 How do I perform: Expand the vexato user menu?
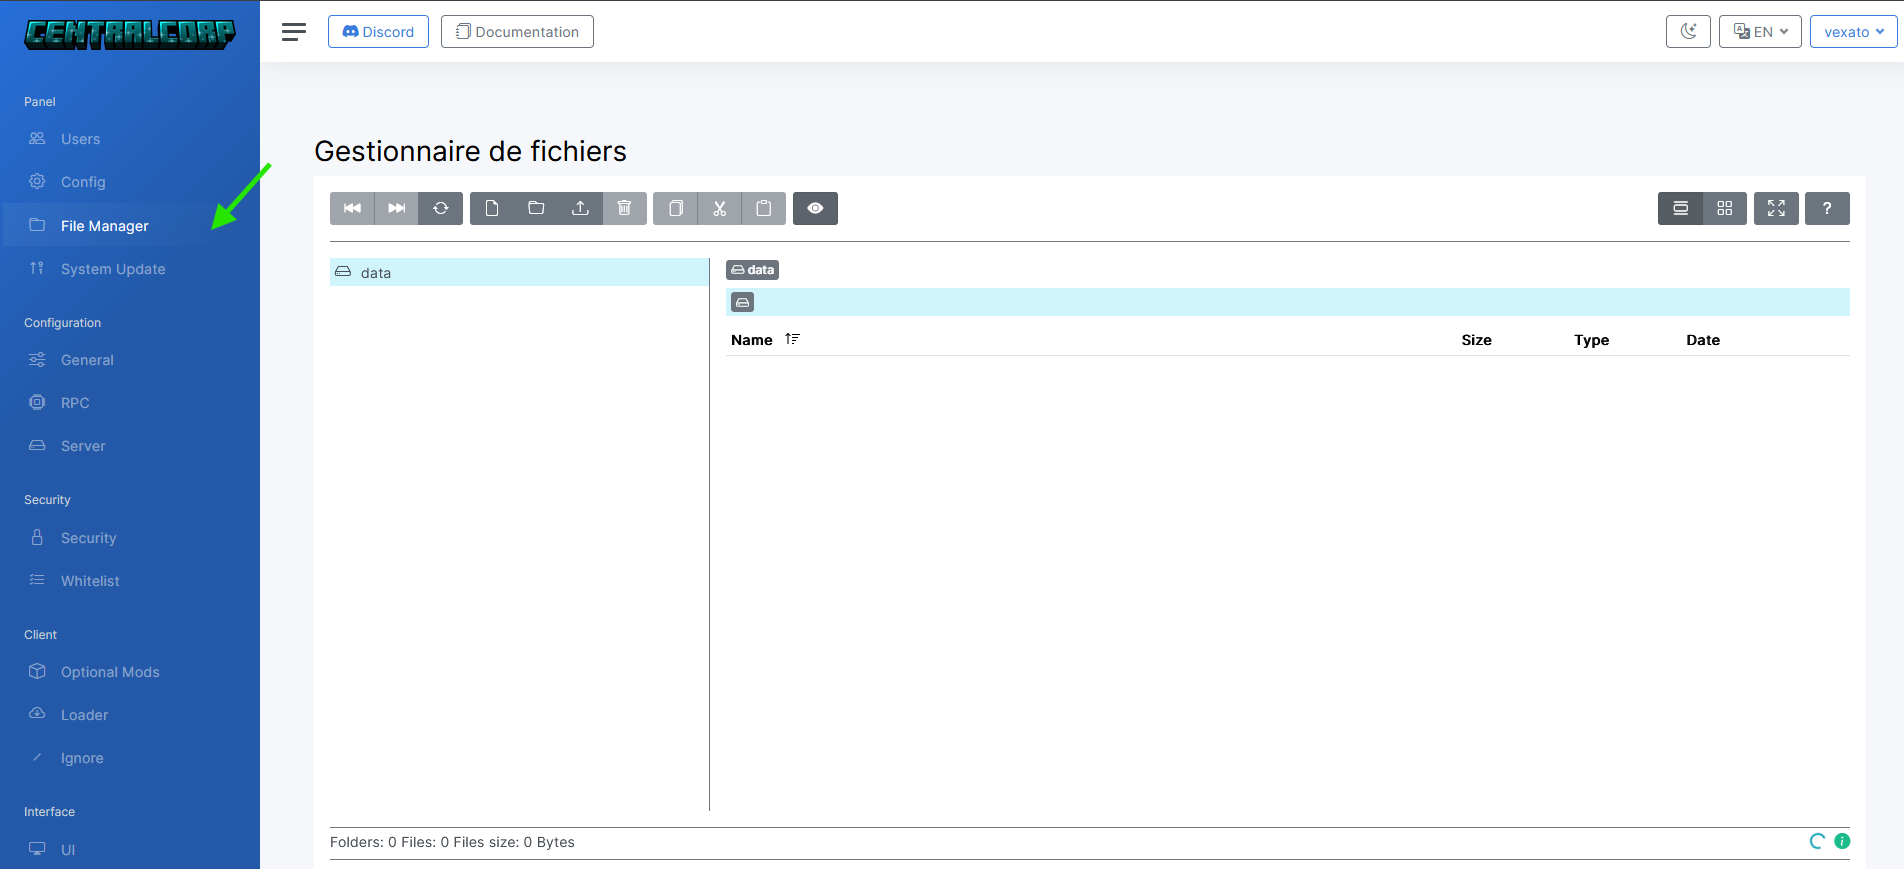(x=1853, y=31)
